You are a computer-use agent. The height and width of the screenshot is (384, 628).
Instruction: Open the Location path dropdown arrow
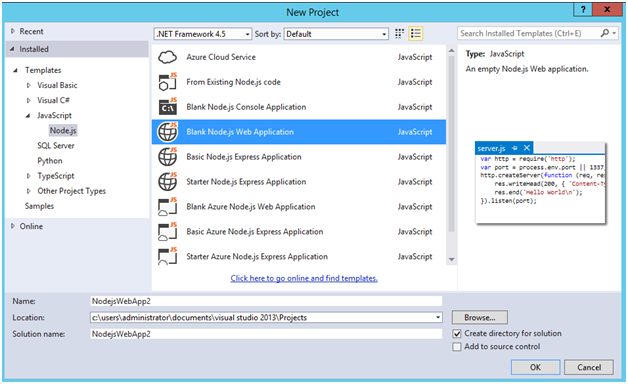coord(438,318)
